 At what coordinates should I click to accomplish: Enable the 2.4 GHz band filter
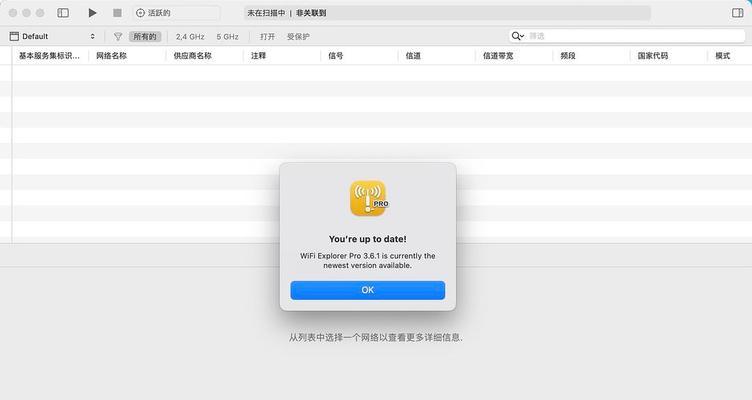190,36
